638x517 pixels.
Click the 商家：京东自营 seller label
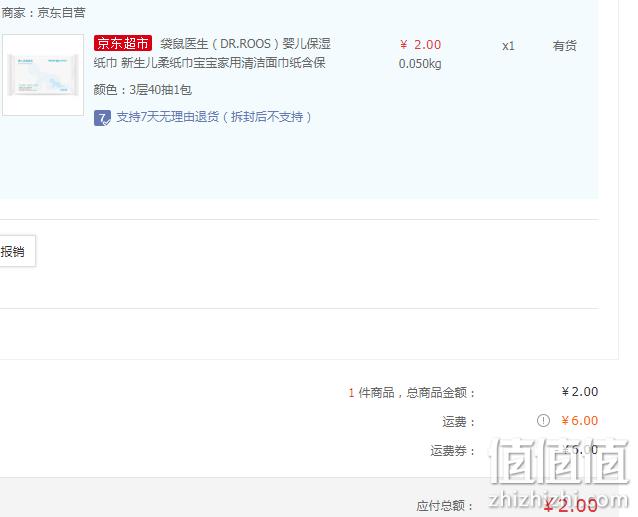[x=43, y=13]
